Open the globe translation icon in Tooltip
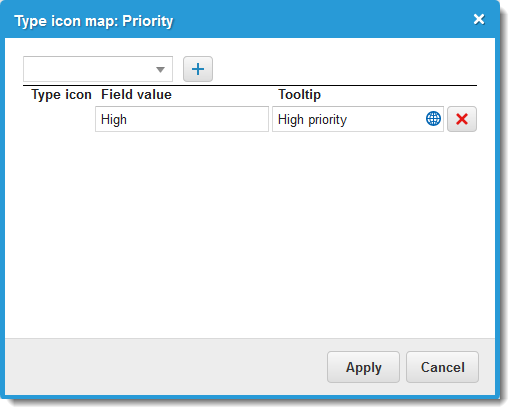This screenshot has width=515, height=414. [433, 119]
